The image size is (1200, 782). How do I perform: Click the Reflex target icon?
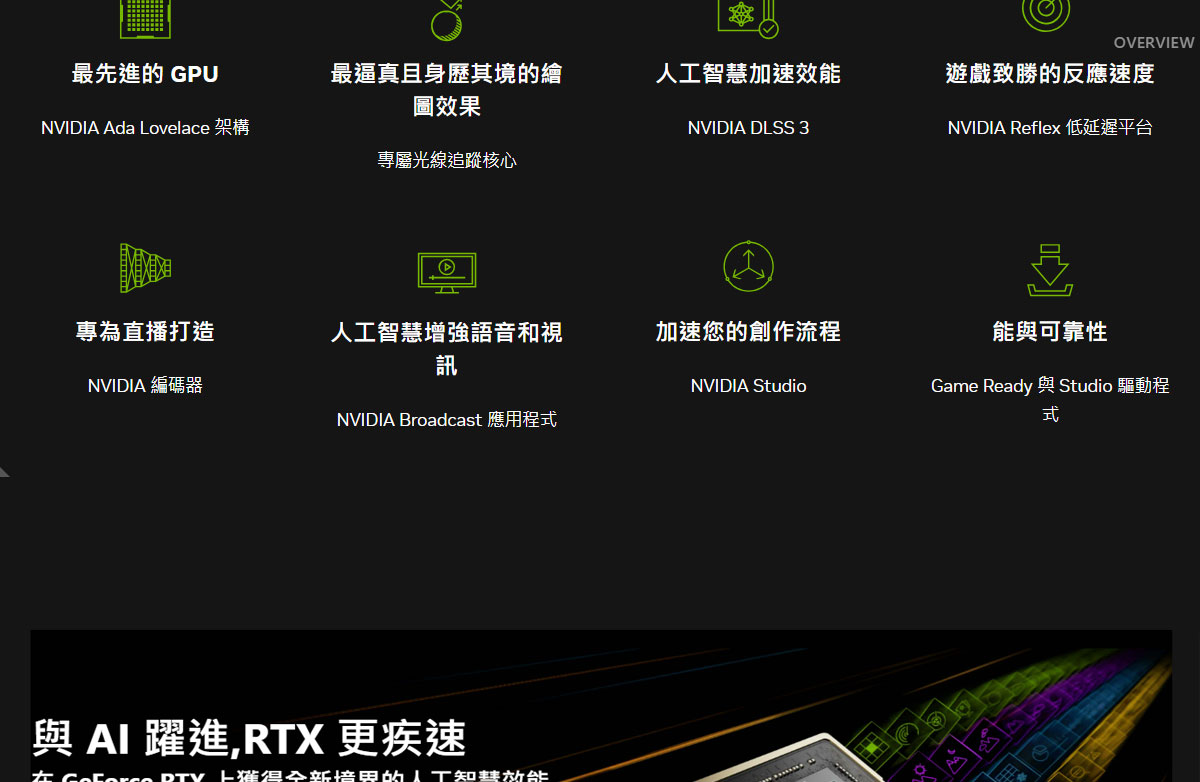1046,14
